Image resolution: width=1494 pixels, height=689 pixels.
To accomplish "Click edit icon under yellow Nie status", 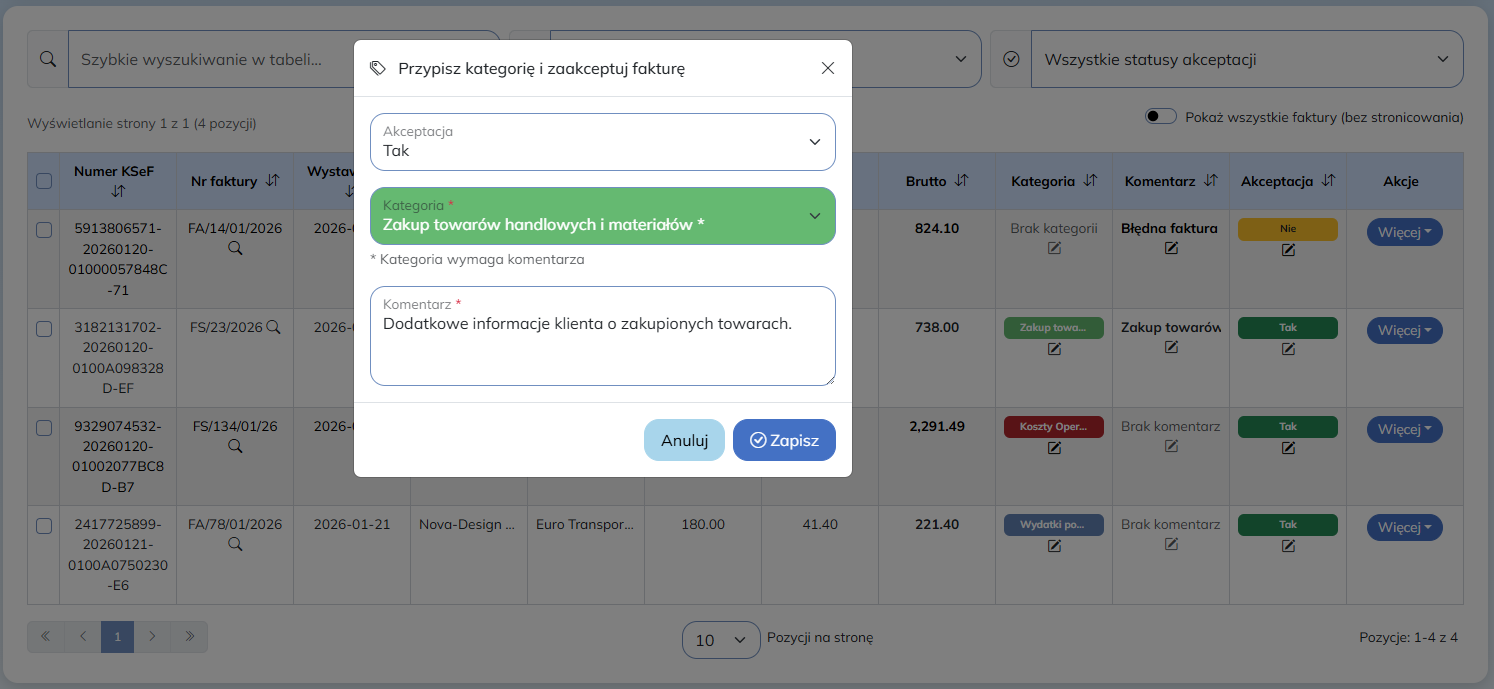I will point(1288,250).
